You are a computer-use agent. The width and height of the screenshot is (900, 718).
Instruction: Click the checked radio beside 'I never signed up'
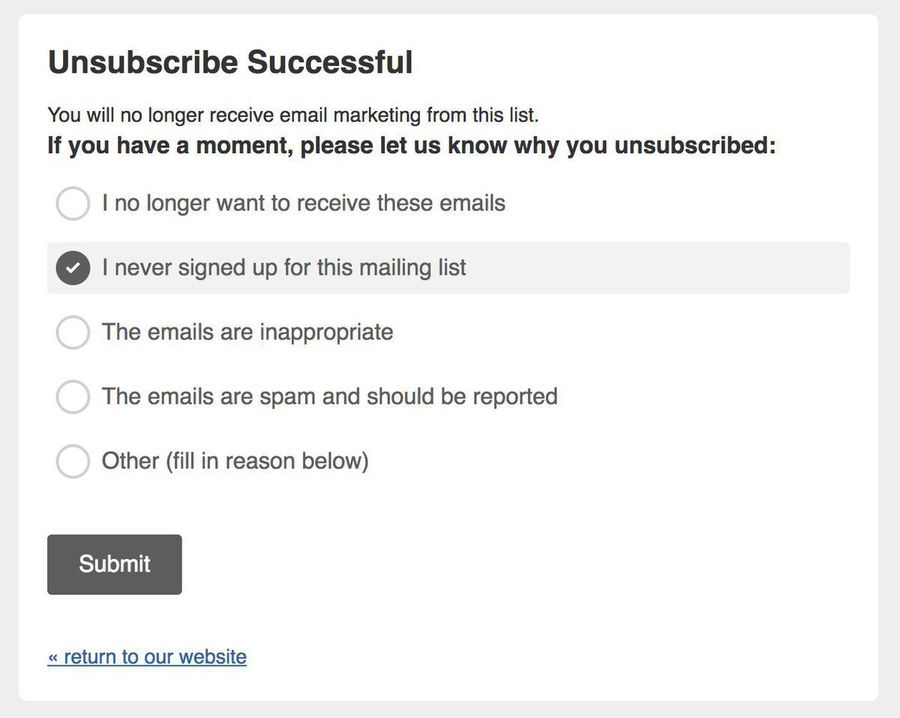point(73,268)
